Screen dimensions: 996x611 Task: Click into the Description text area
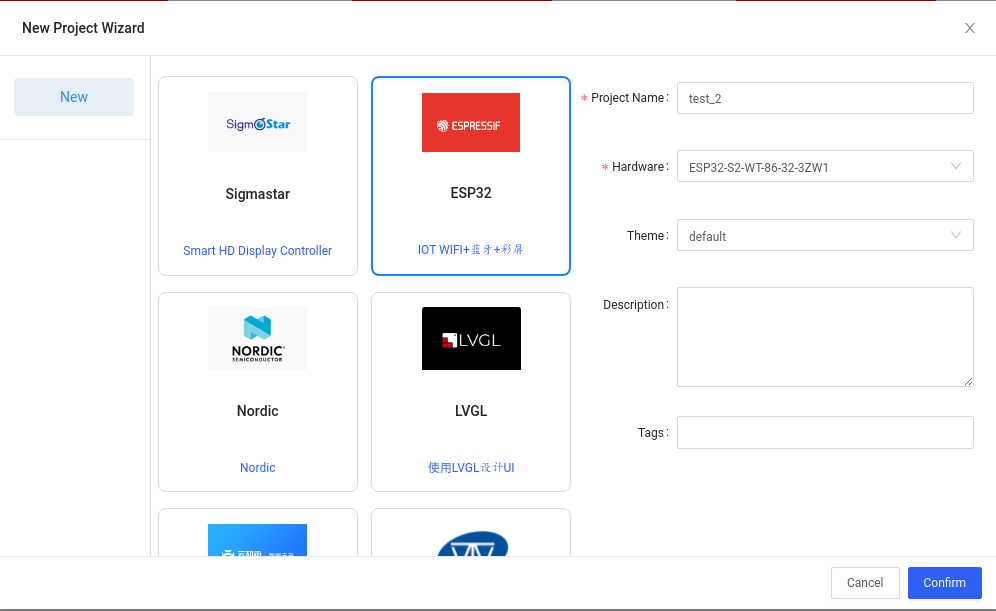825,337
